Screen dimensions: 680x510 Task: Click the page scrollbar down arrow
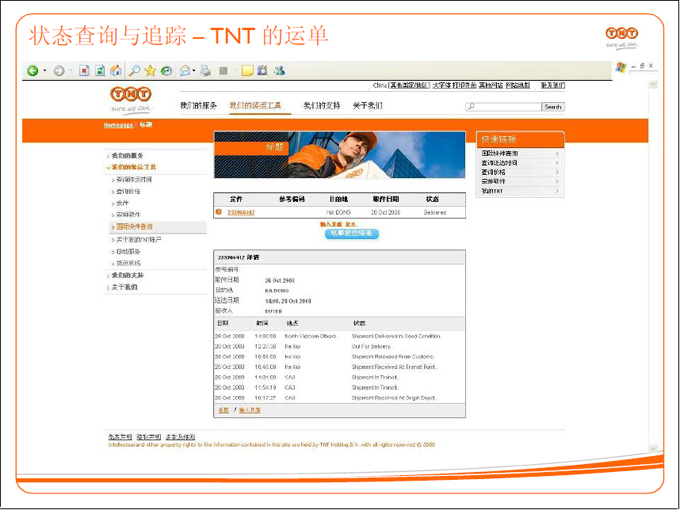[x=653, y=448]
